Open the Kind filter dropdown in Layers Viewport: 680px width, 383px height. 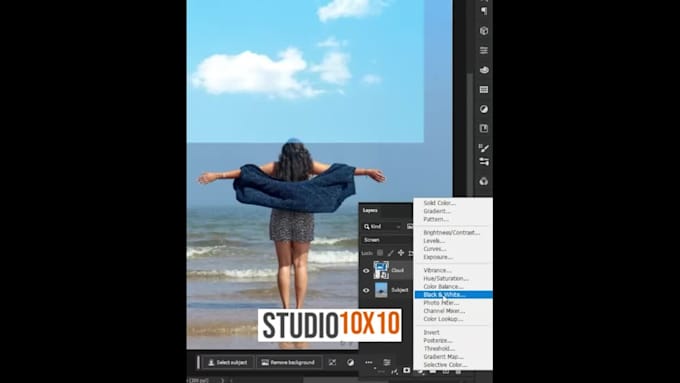(382, 226)
